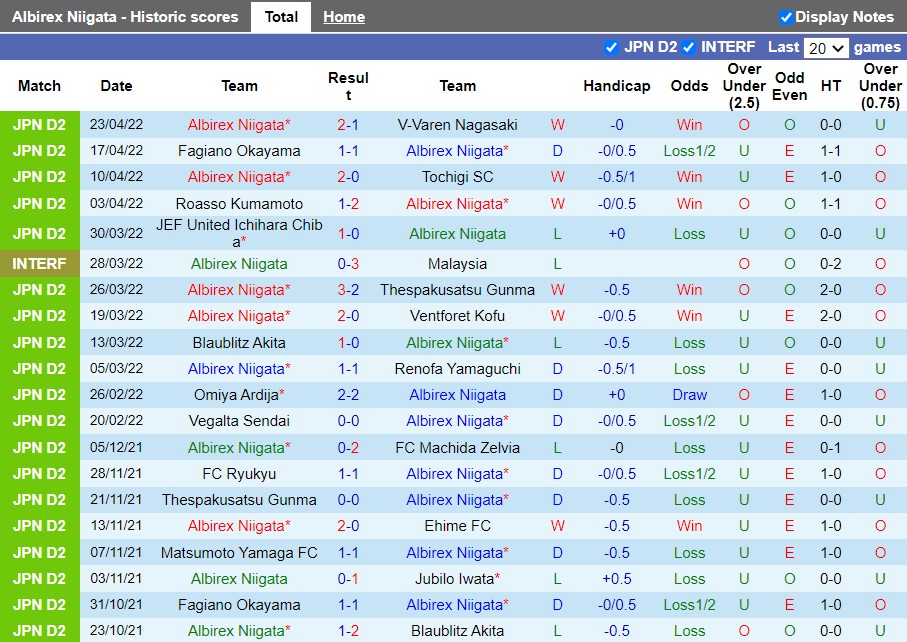Image resolution: width=907 pixels, height=642 pixels.
Task: Open Albirex Niigata away link on 26/02/22
Action: coord(458,395)
